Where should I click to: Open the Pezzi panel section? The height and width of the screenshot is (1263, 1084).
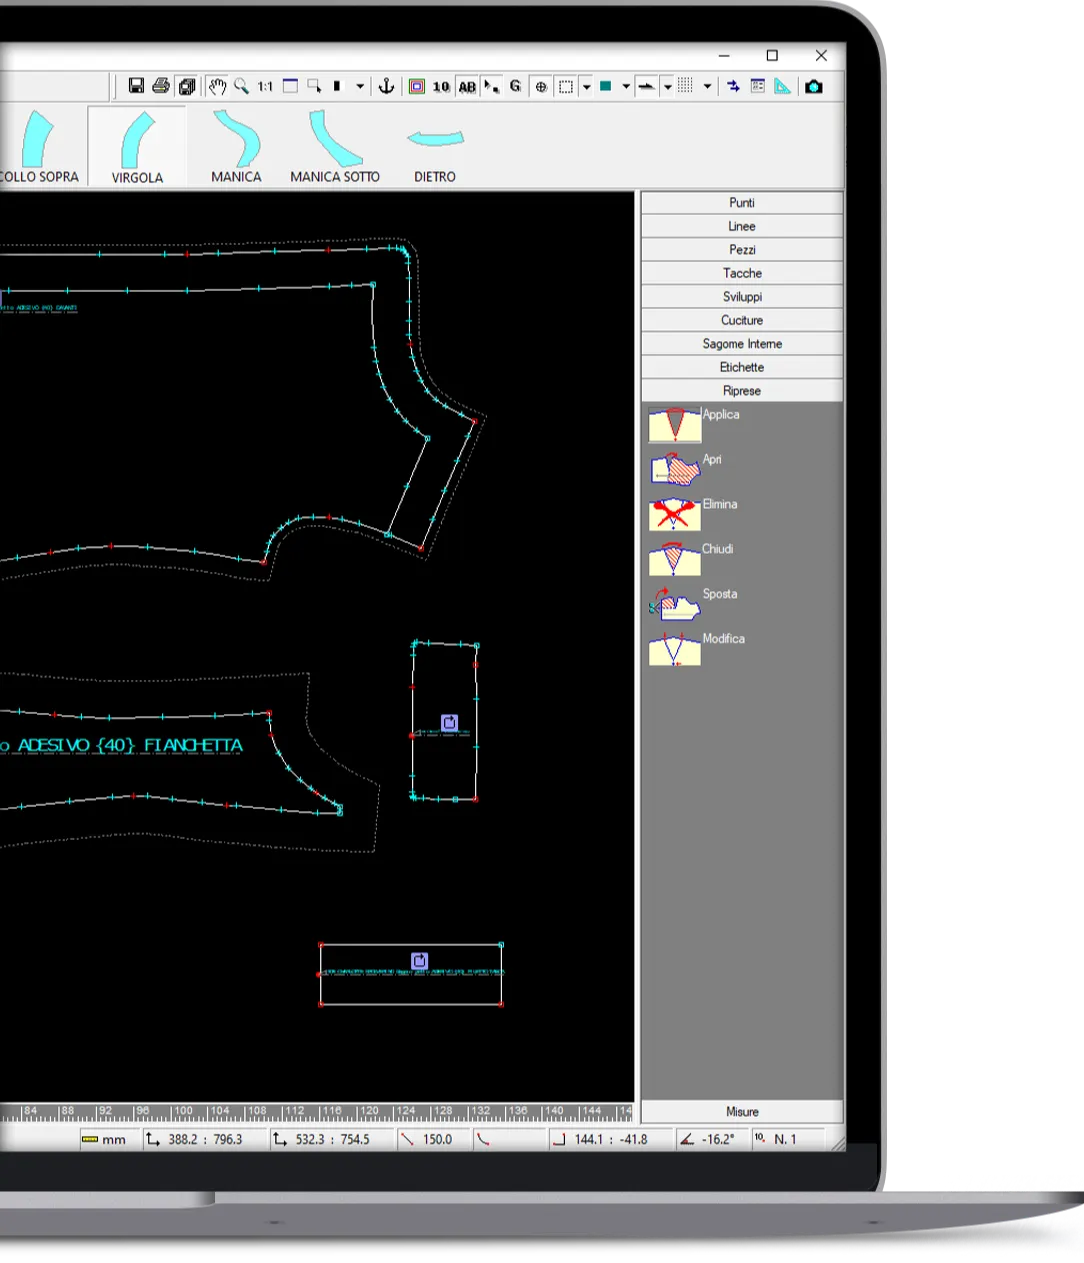click(x=742, y=249)
